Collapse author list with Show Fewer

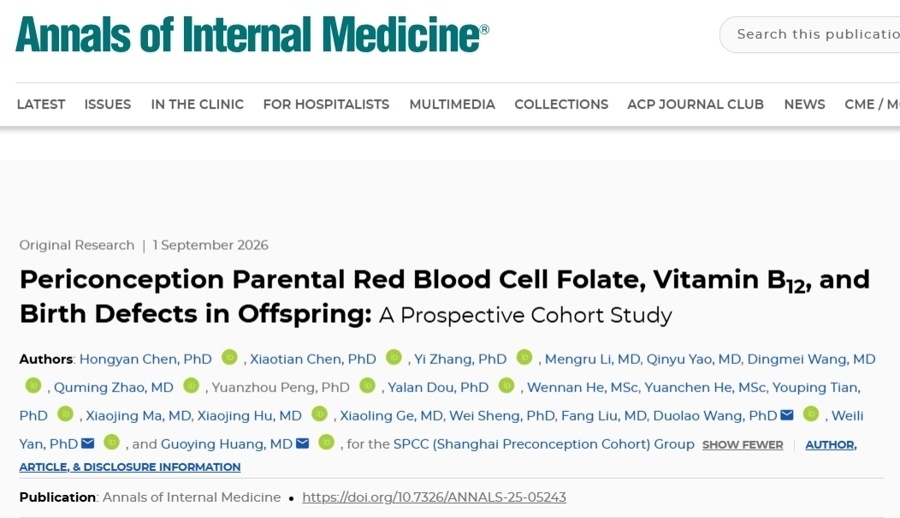pos(742,445)
